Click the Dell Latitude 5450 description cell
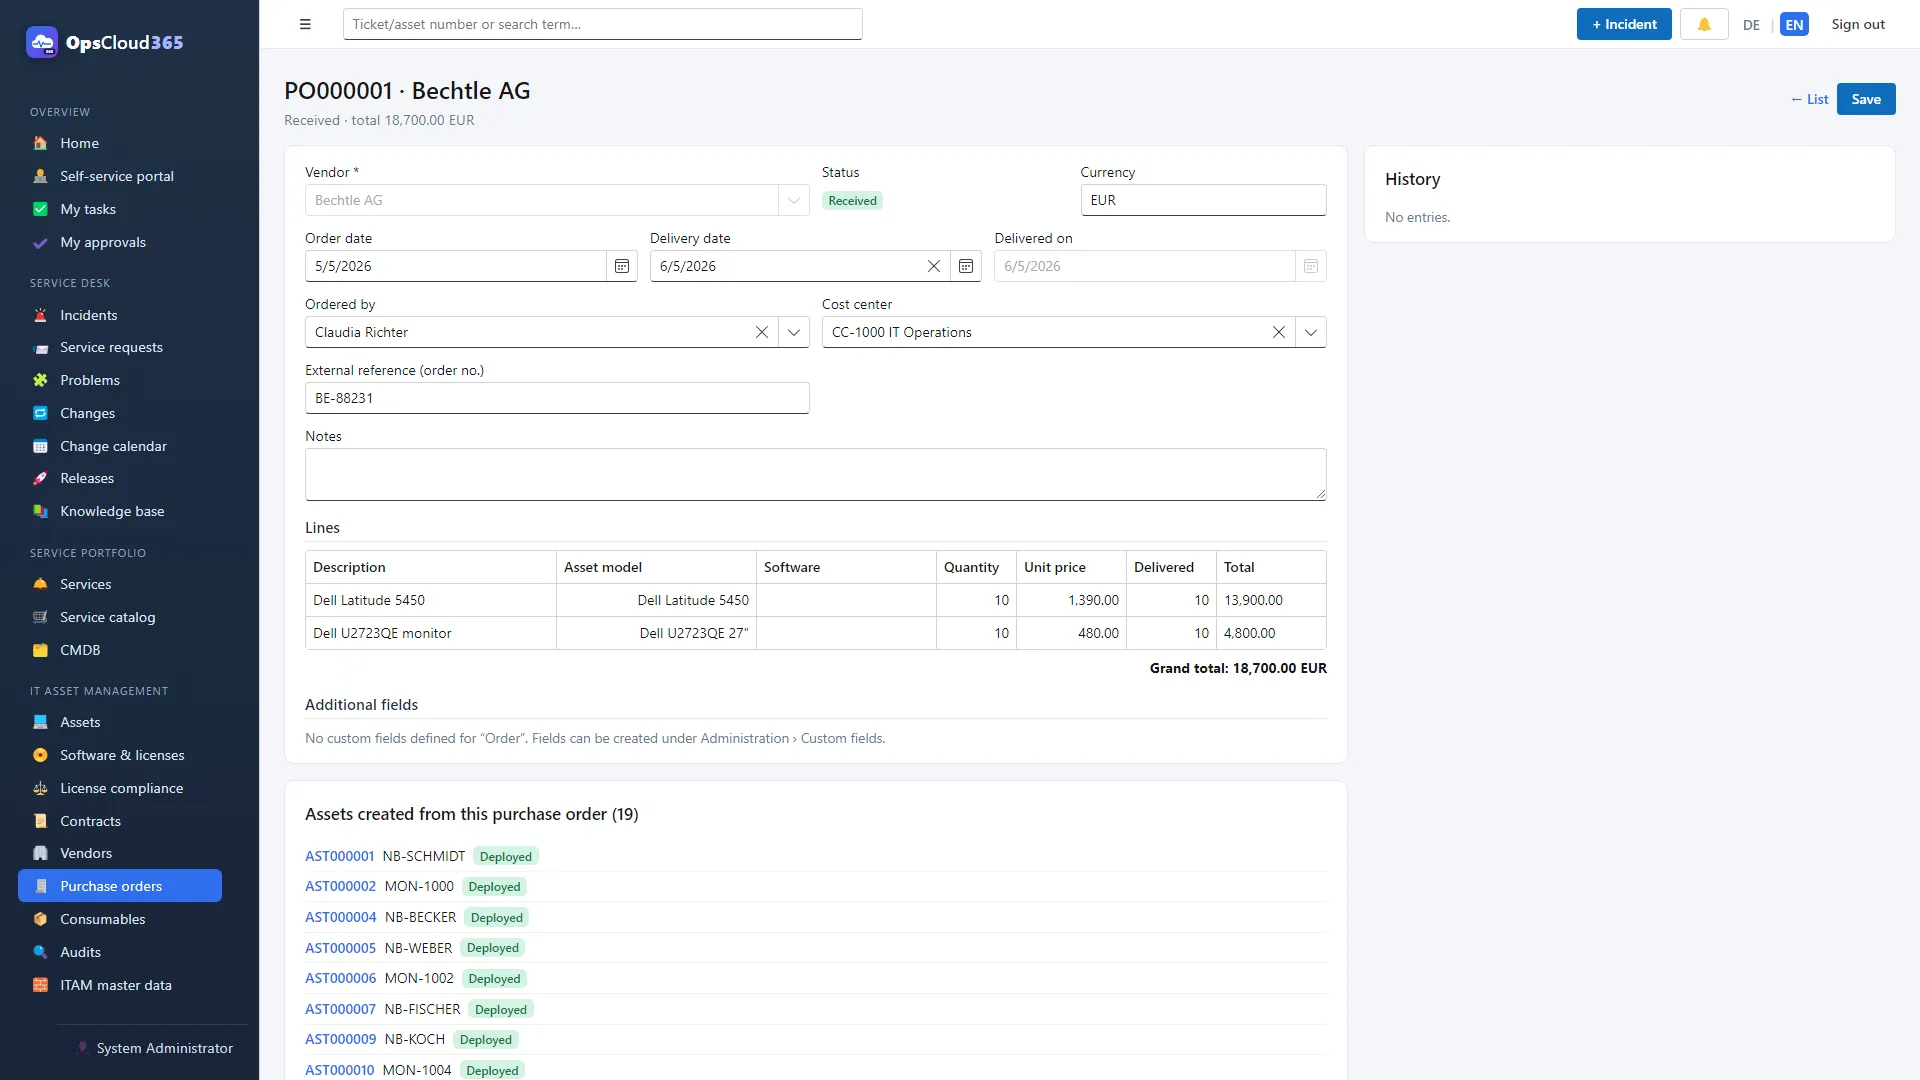Screen dimensions: 1920x1080 click(x=431, y=600)
